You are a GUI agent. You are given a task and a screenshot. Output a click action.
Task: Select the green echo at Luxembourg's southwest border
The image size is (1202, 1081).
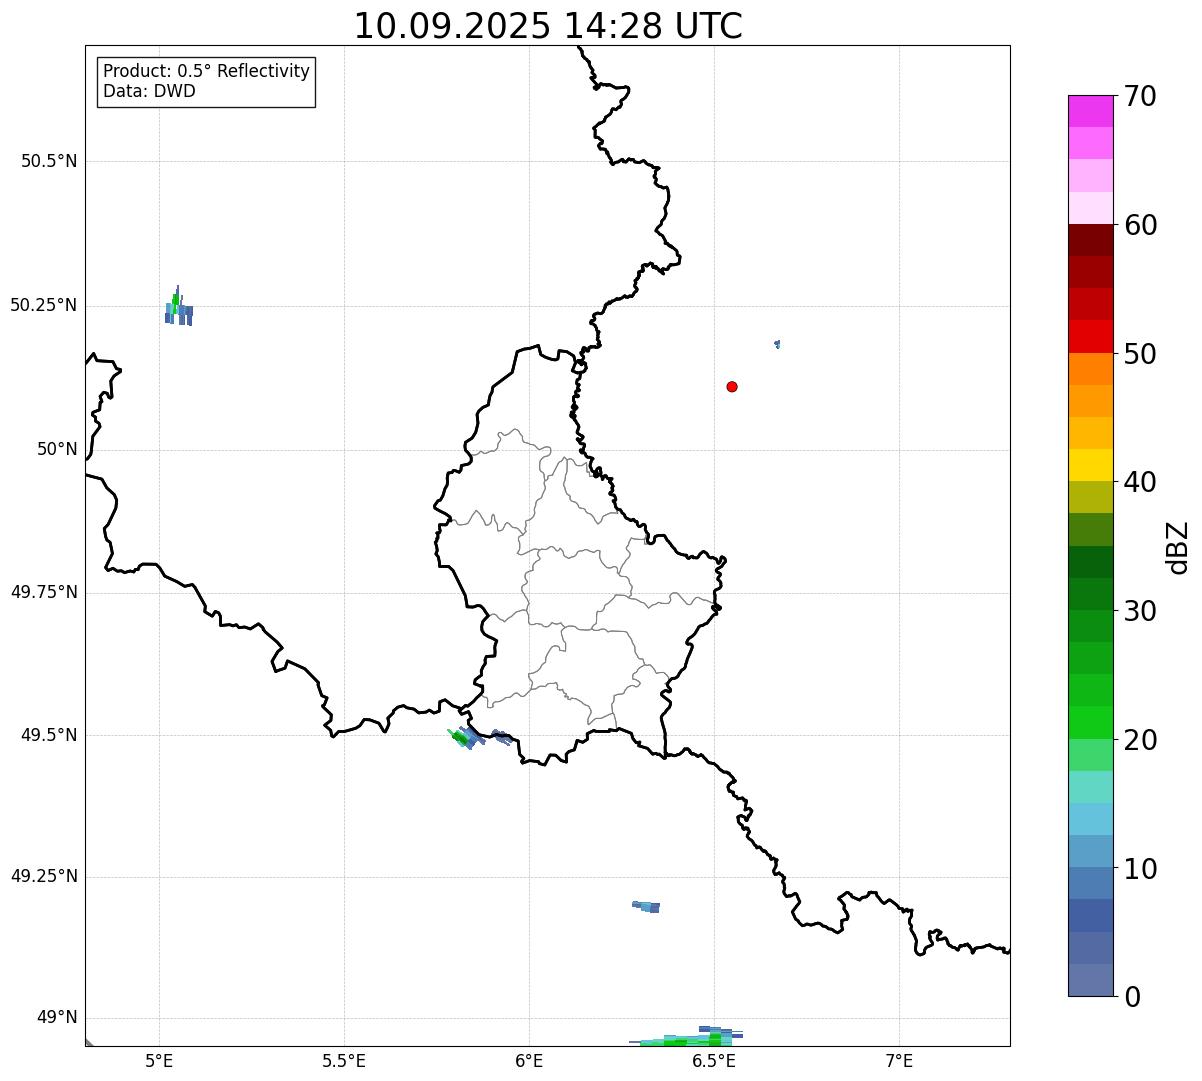[461, 739]
